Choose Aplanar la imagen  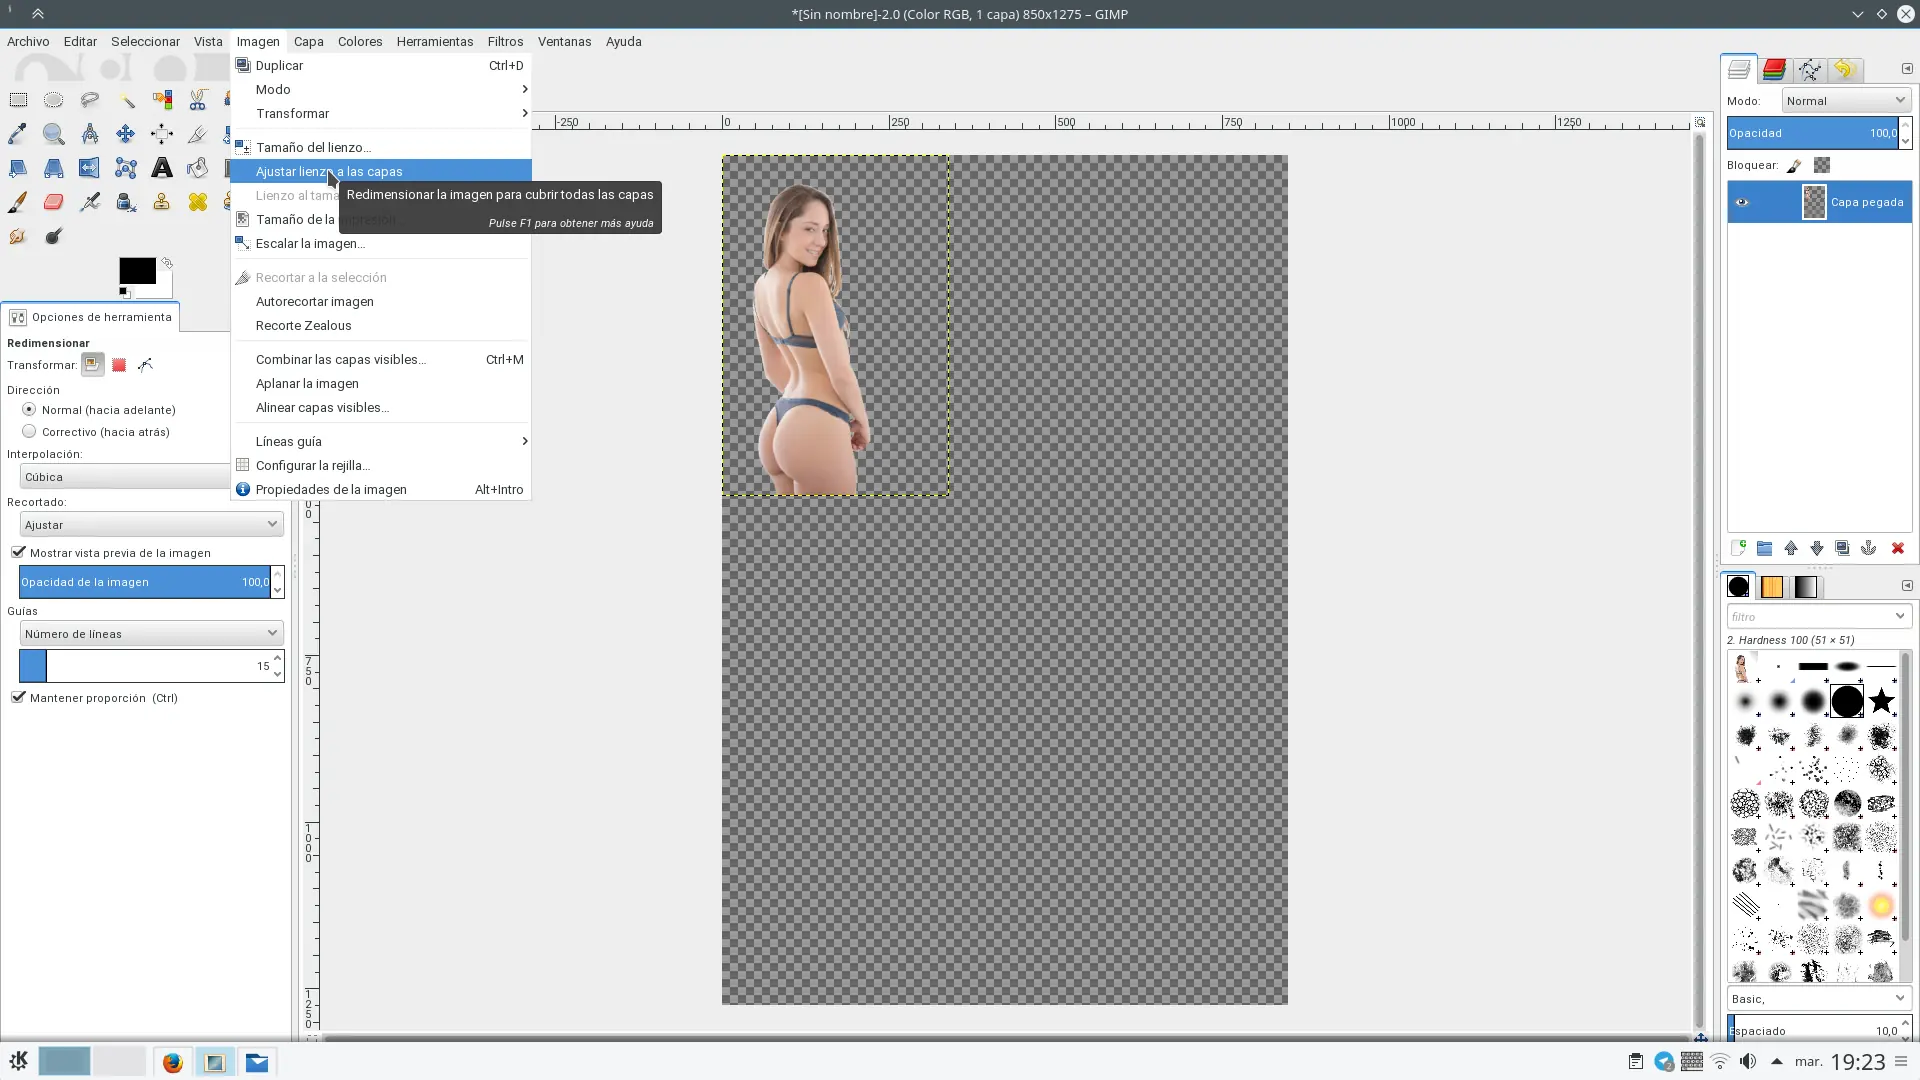(381, 383)
